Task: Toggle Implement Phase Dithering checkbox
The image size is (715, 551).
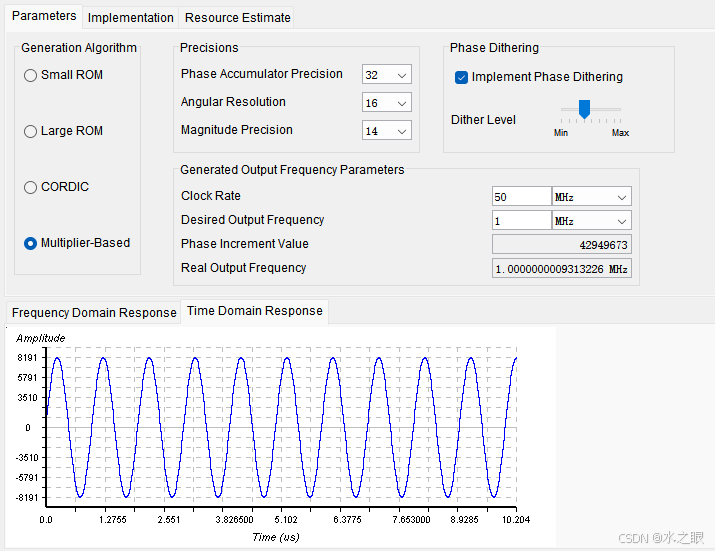Action: [x=461, y=77]
